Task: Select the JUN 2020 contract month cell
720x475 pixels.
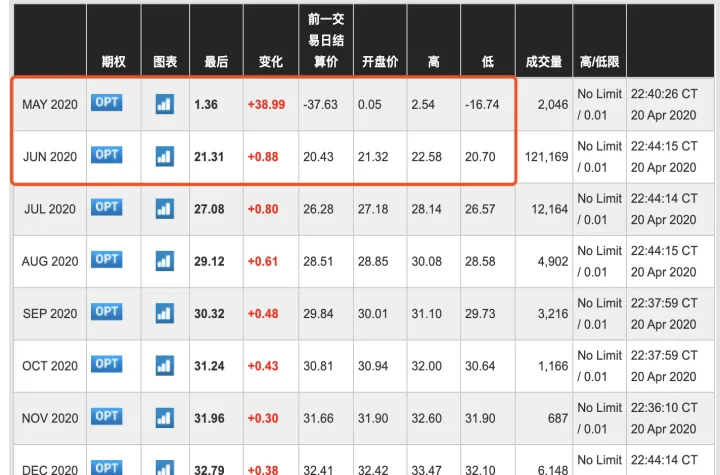Action: tap(50, 156)
